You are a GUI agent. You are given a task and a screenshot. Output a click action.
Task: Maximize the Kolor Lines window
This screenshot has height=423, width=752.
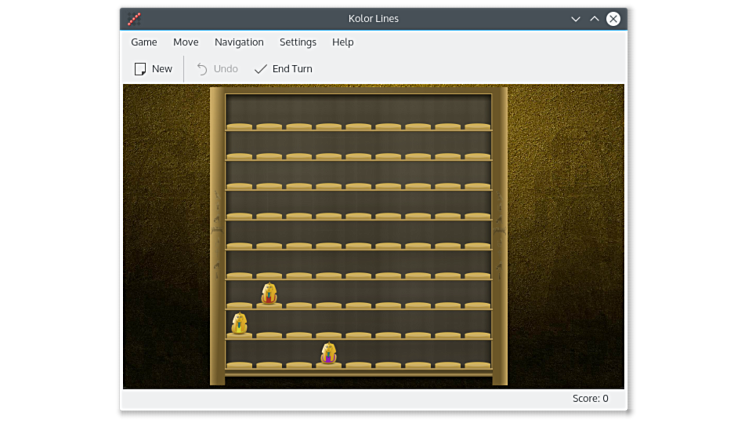(x=594, y=19)
